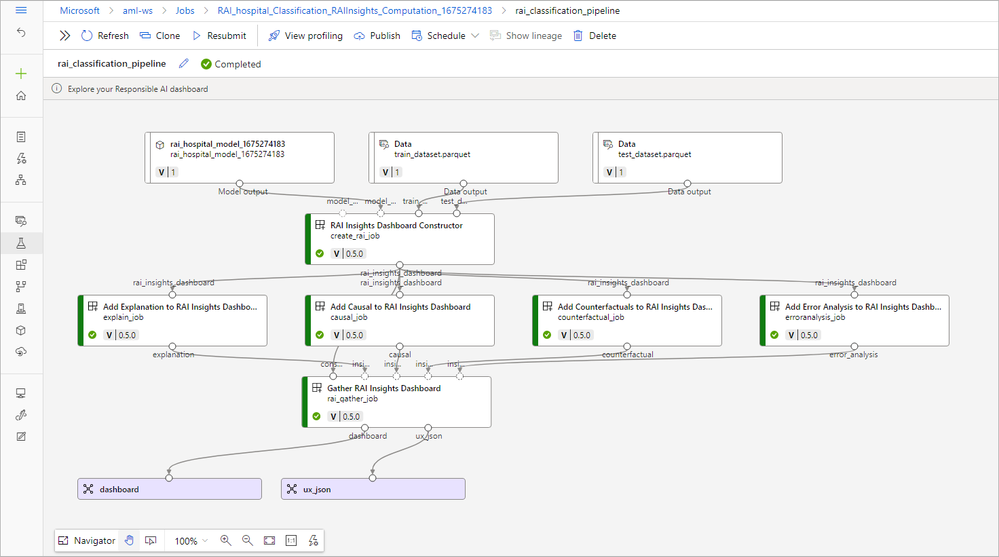Image resolution: width=999 pixels, height=557 pixels.
Task: Open Data labeling edit icon in sidebar
Action: [21, 437]
